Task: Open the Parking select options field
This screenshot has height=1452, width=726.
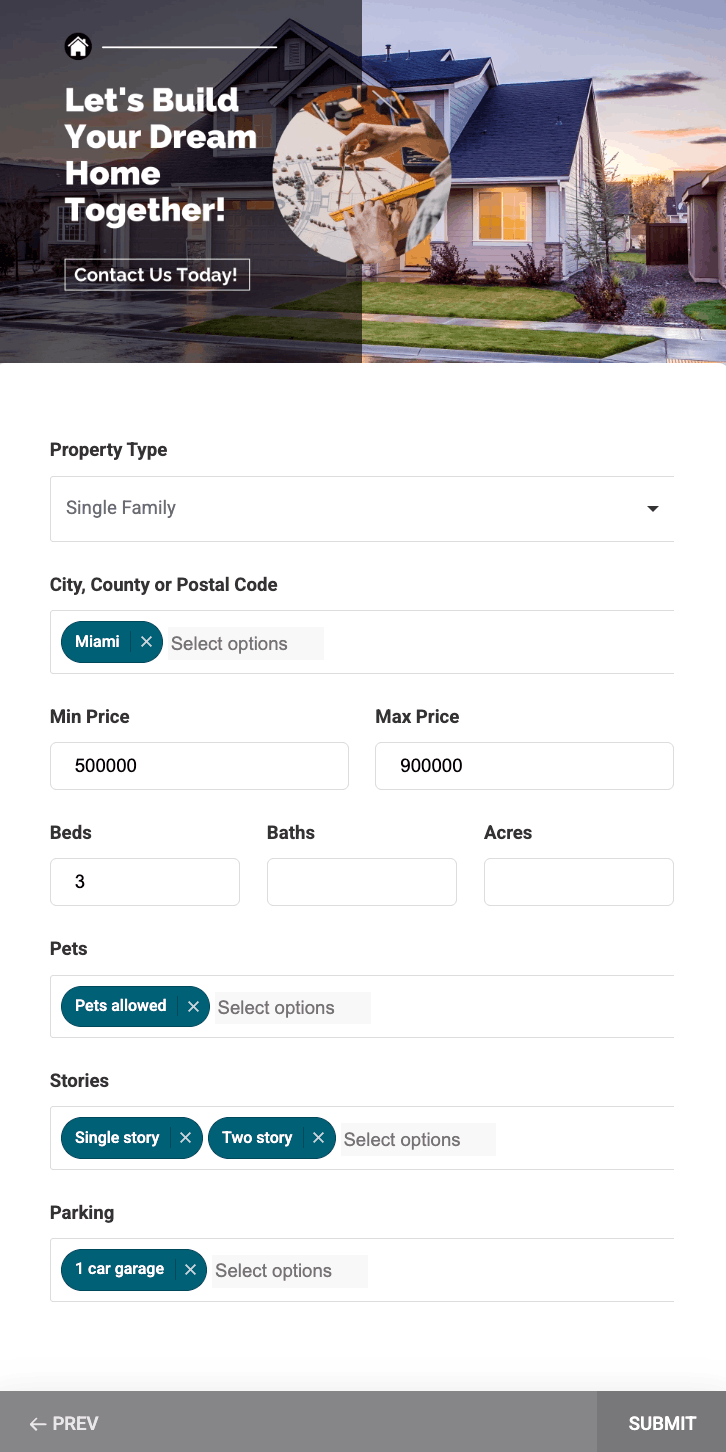Action: (290, 1271)
